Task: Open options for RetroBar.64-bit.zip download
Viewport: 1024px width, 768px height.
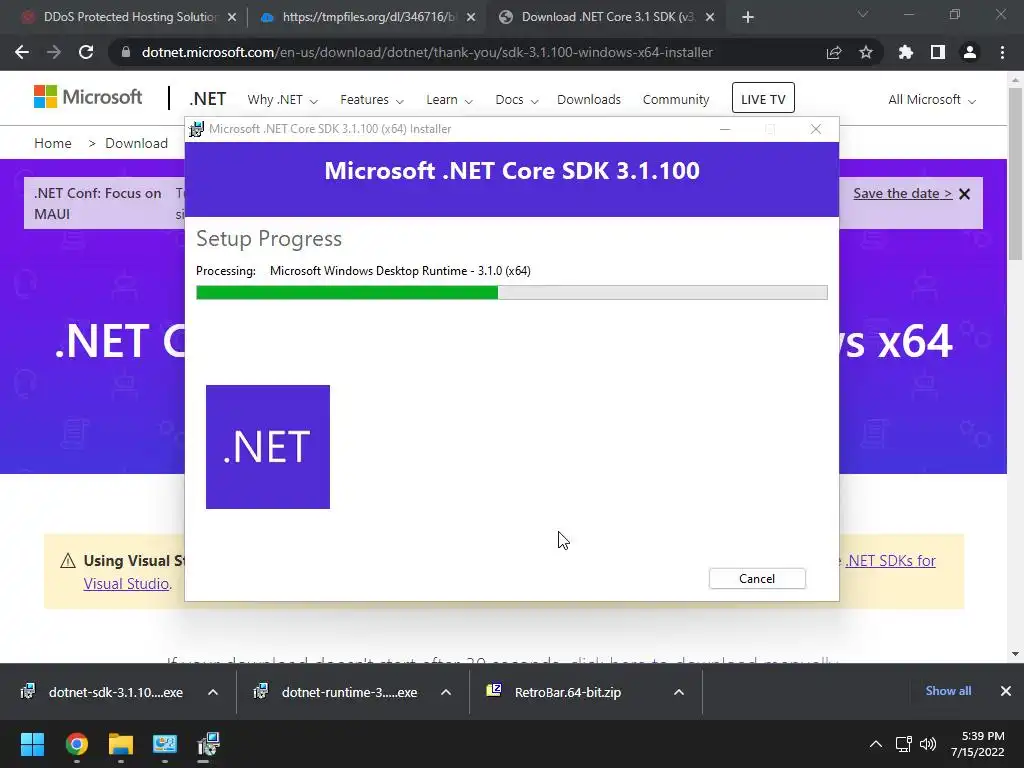Action: click(x=679, y=692)
